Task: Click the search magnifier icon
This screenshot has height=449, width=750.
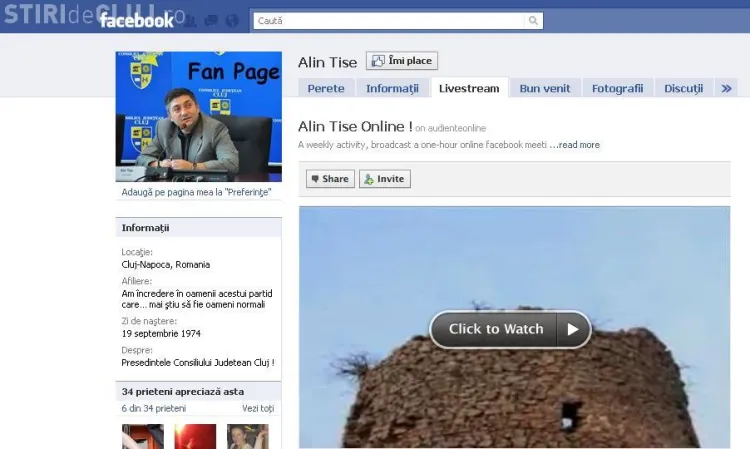Action: [x=534, y=20]
